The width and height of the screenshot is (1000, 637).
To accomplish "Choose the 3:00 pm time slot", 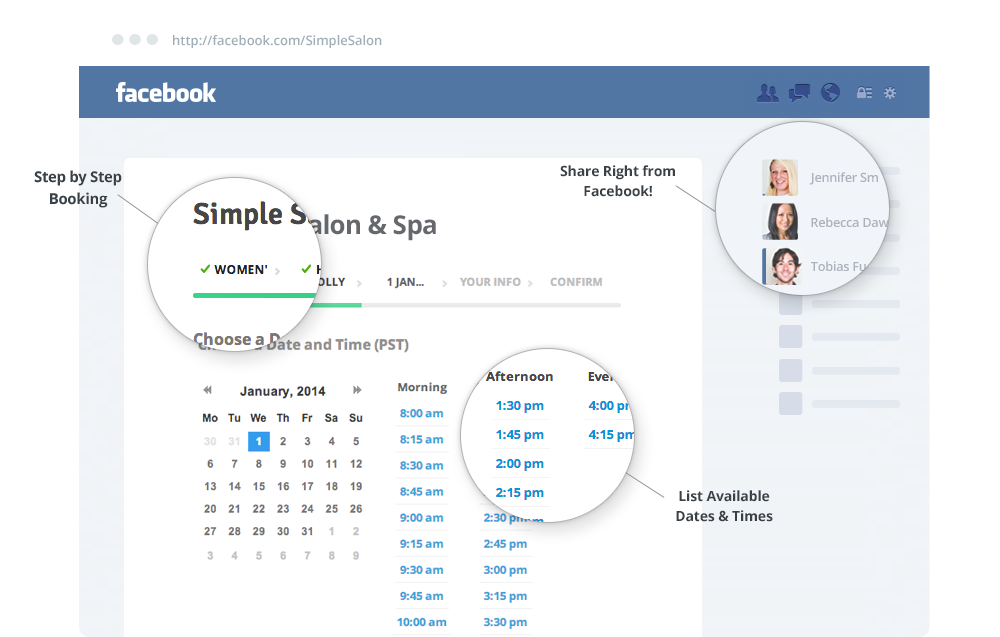I will pos(505,570).
